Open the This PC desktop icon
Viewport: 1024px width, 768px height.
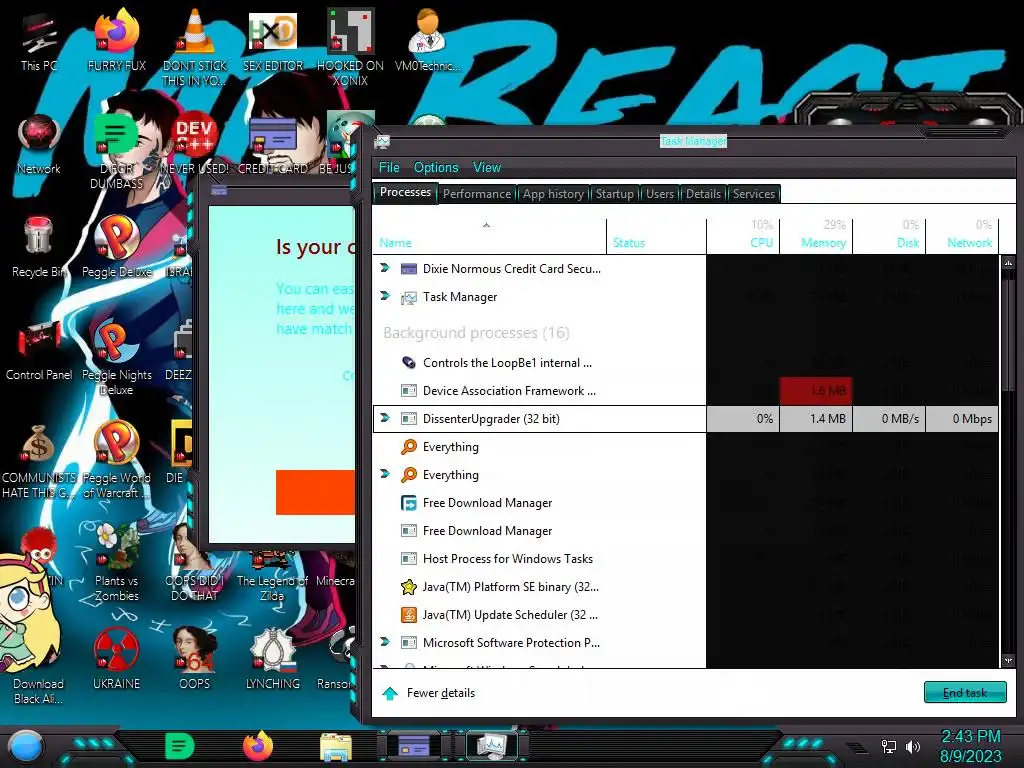click(39, 42)
